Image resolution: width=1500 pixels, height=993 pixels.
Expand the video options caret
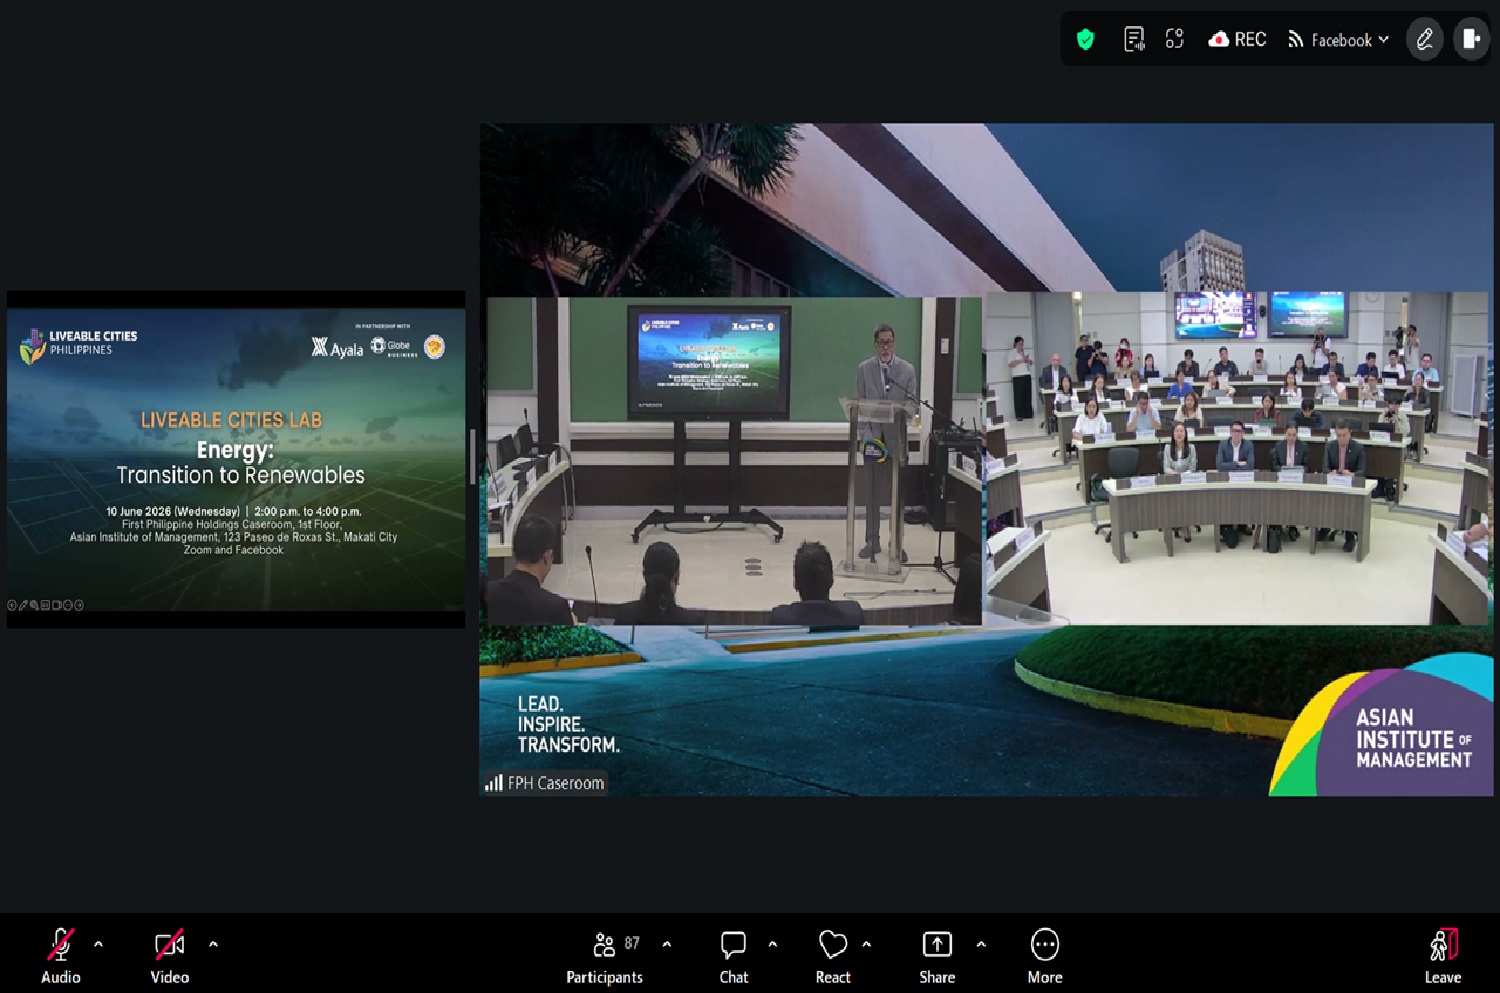click(213, 944)
